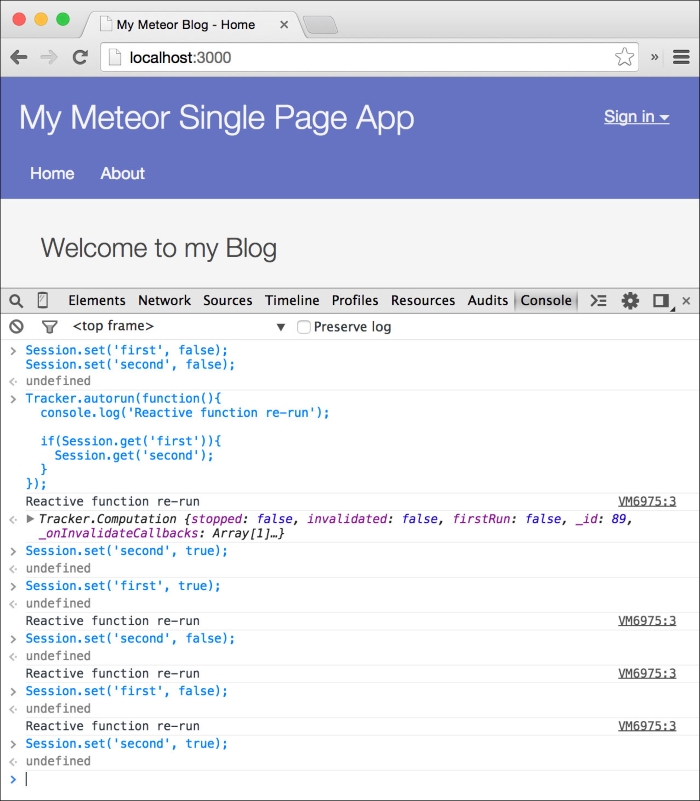Toggle DevTools device mode icon
Viewport: 700px width, 801px height.
(43, 300)
